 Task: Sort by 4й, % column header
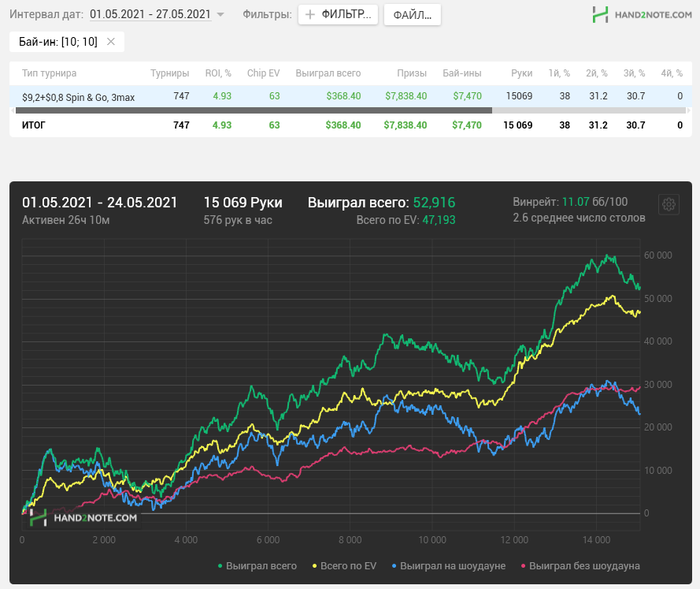click(x=672, y=73)
